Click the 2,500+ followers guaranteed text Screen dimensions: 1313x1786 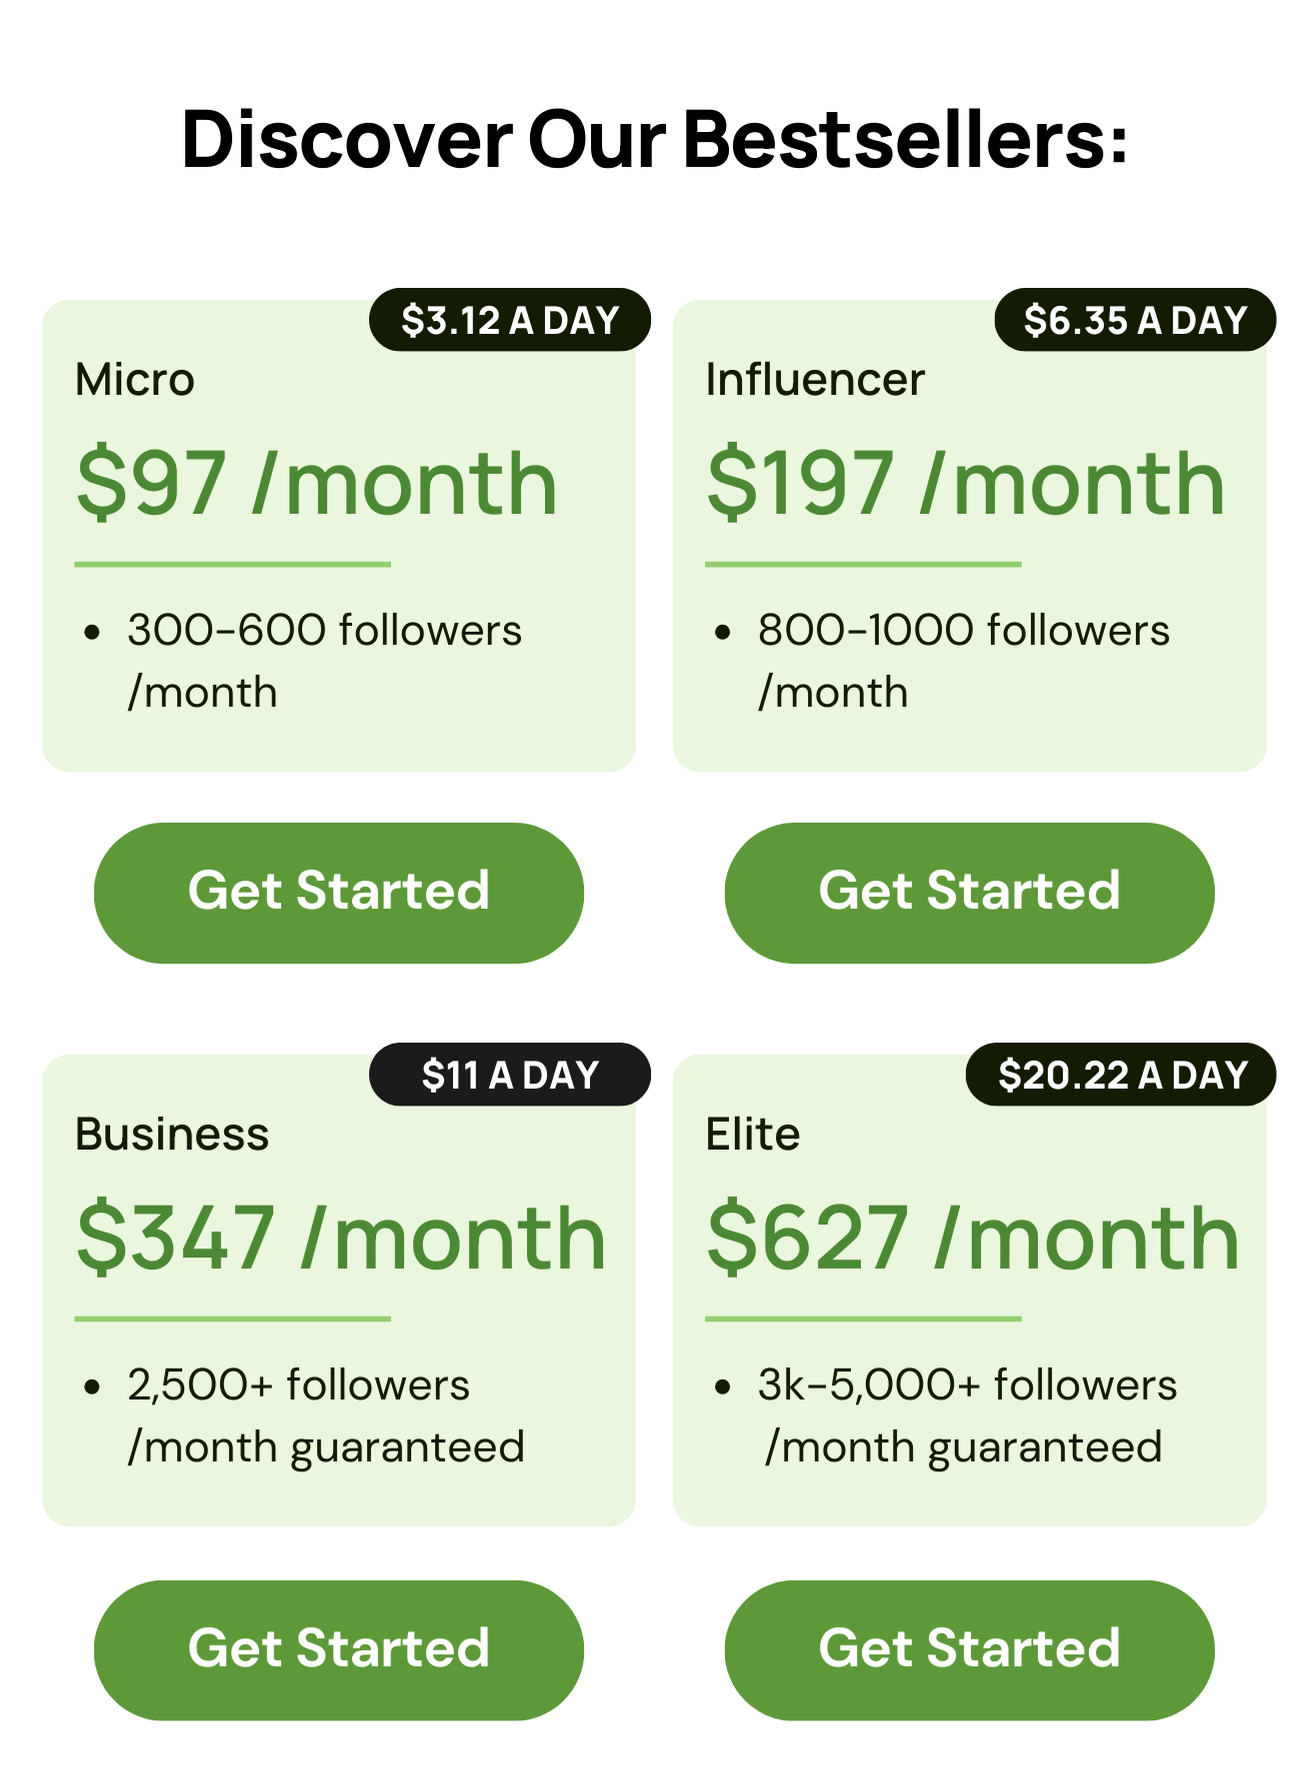coord(325,1415)
